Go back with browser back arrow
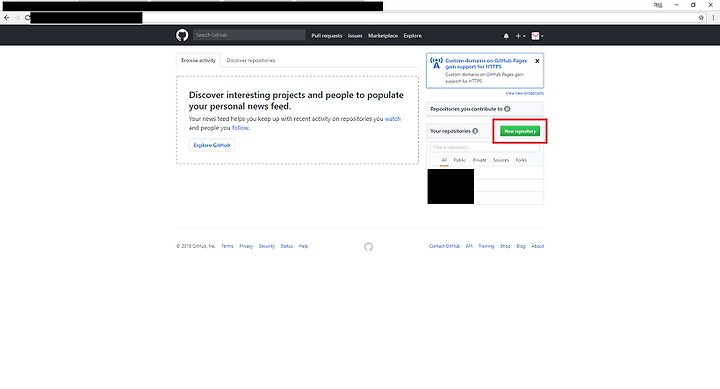The width and height of the screenshot is (720, 389). [x=6, y=17]
